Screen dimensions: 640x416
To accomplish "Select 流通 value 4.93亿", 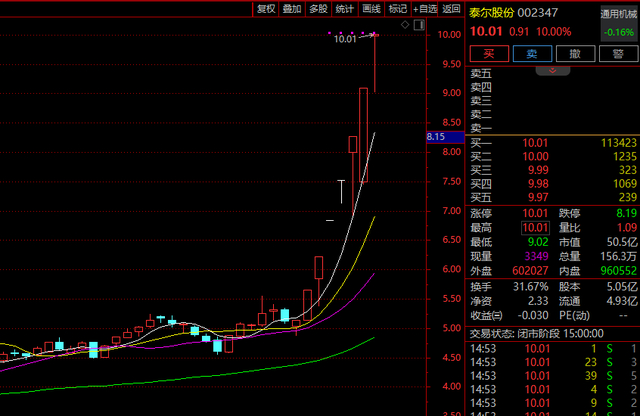I will coord(622,301).
